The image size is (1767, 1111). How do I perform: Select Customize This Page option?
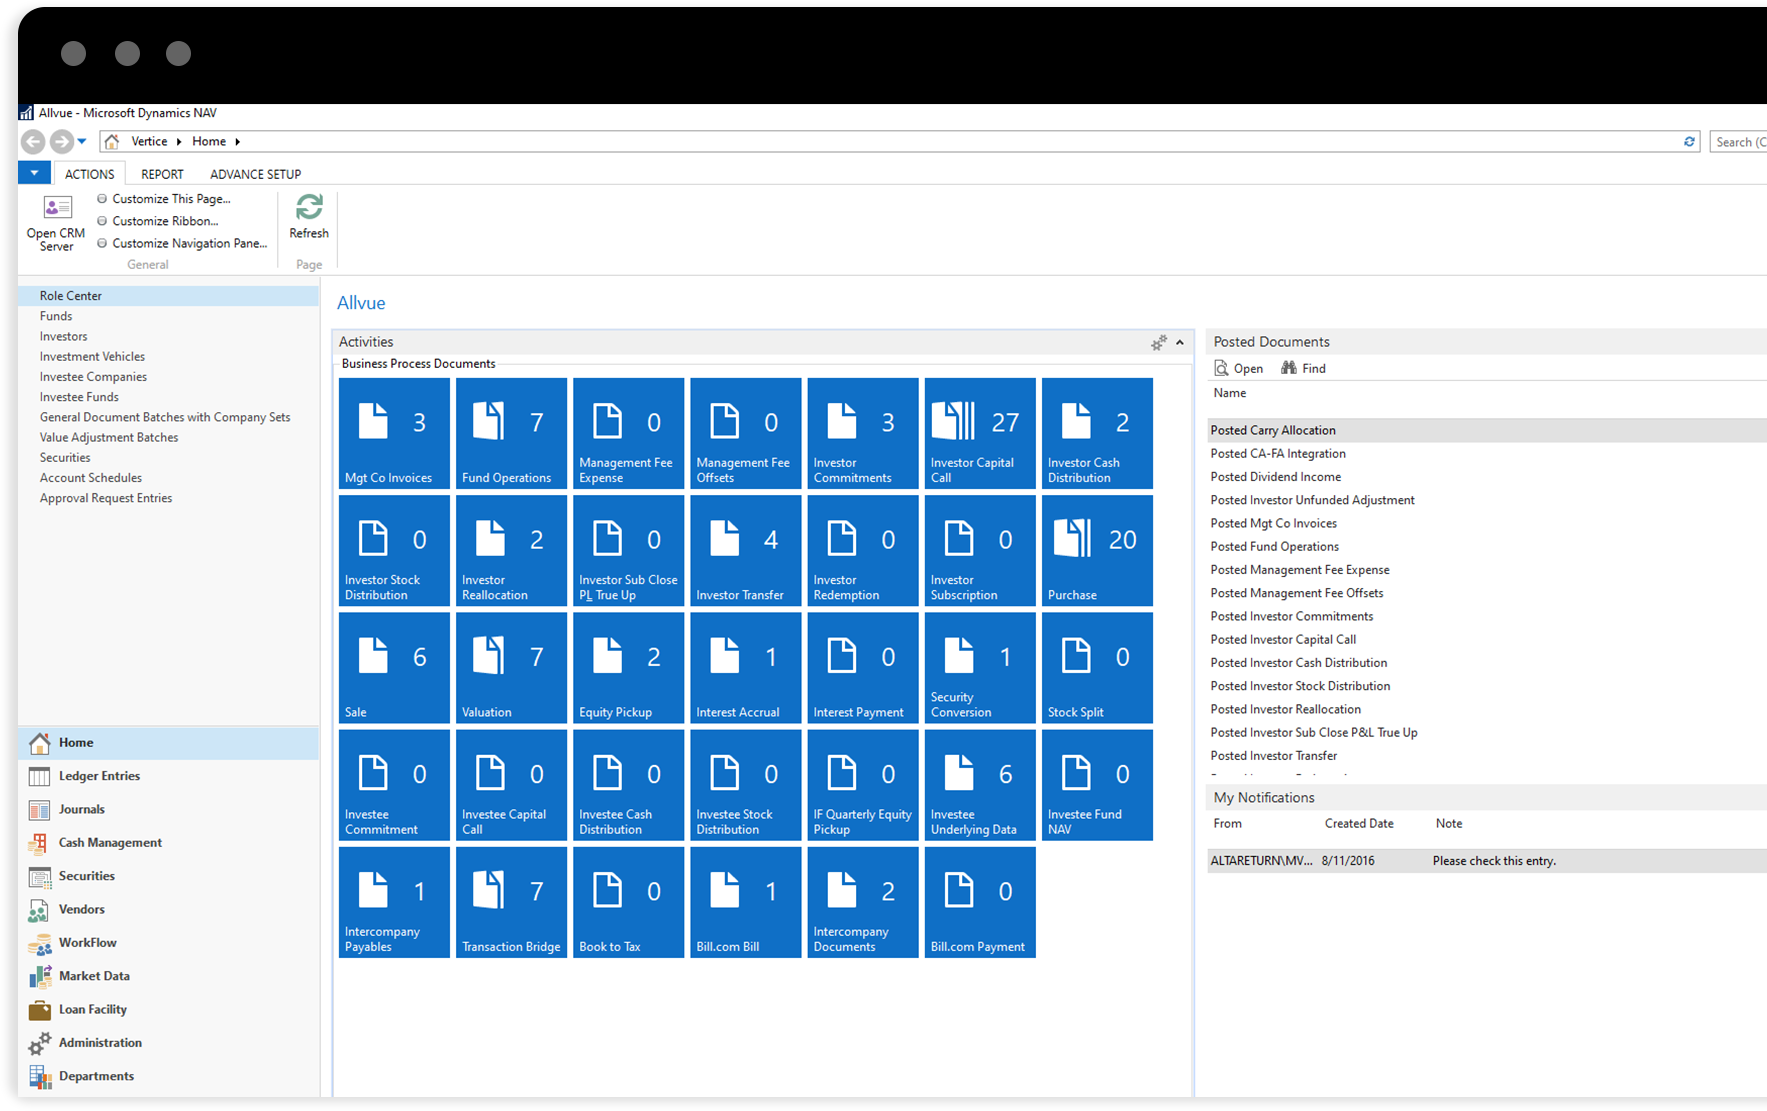[x=170, y=199]
